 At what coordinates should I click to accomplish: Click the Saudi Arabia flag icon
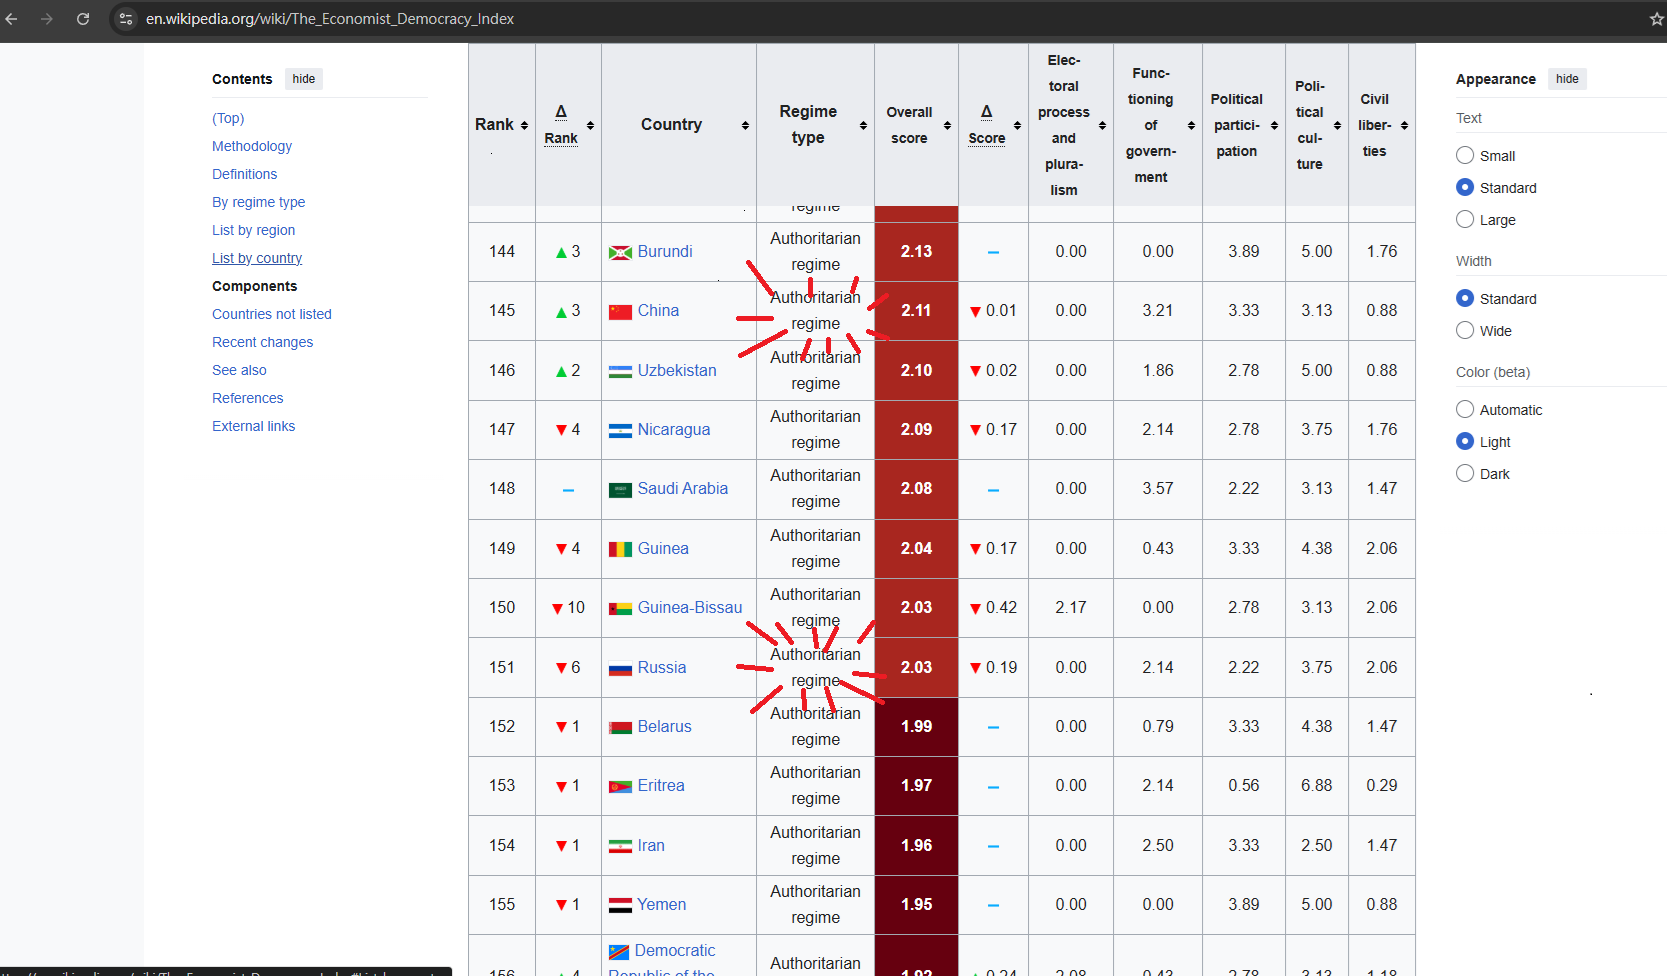coord(620,490)
